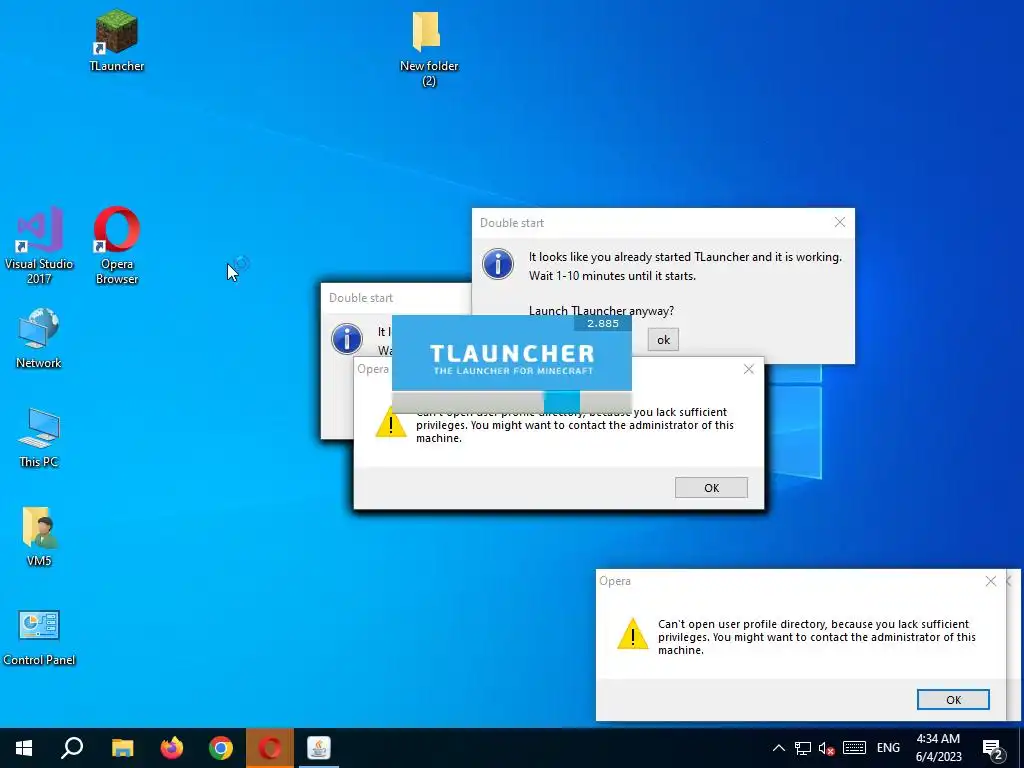The image size is (1024, 768).
Task: Switch the ENG input language indicator
Action: tap(888, 748)
